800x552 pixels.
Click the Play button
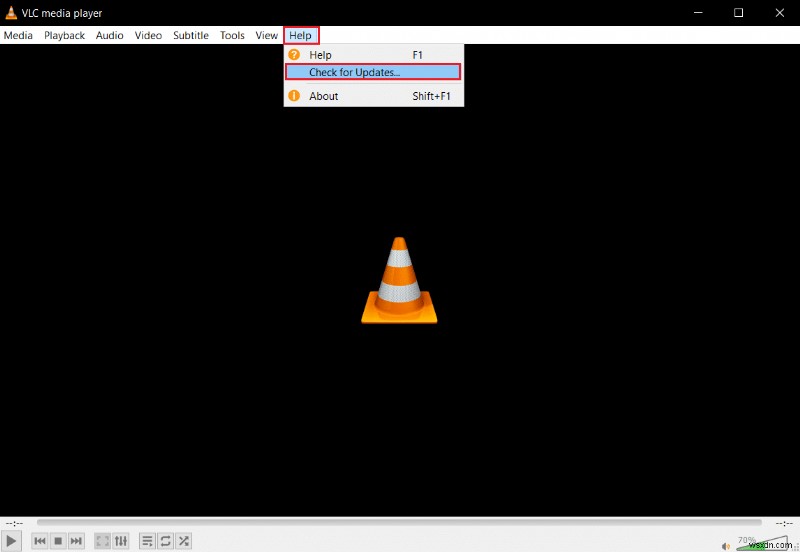tap(11, 541)
